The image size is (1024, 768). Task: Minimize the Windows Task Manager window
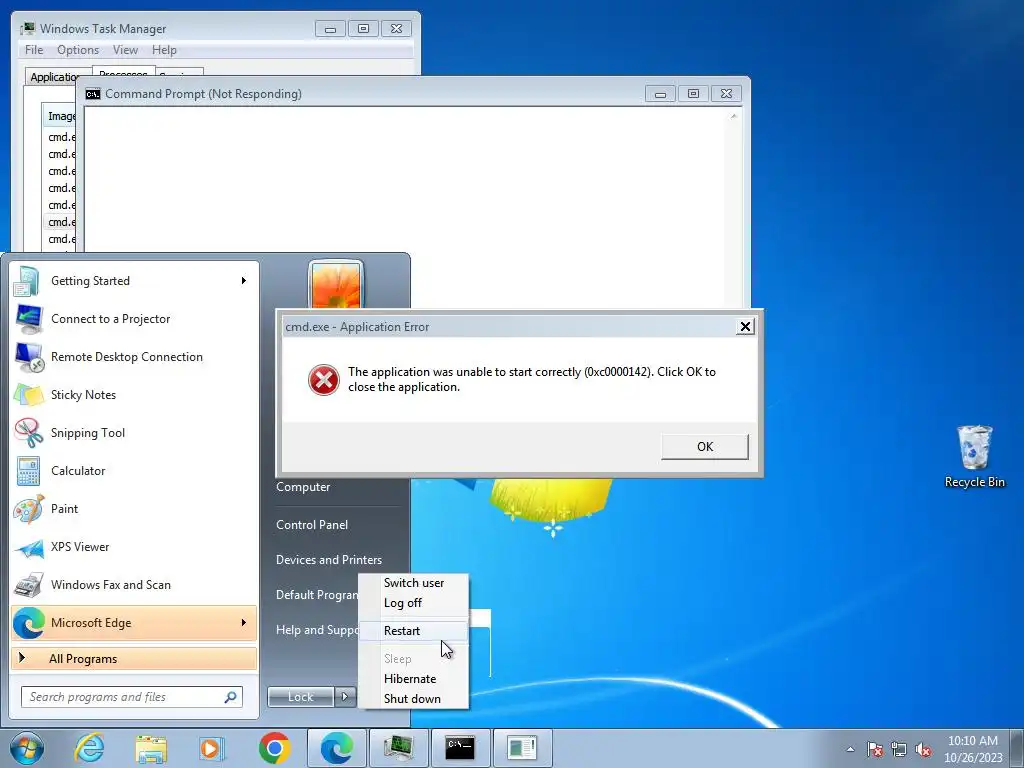330,29
